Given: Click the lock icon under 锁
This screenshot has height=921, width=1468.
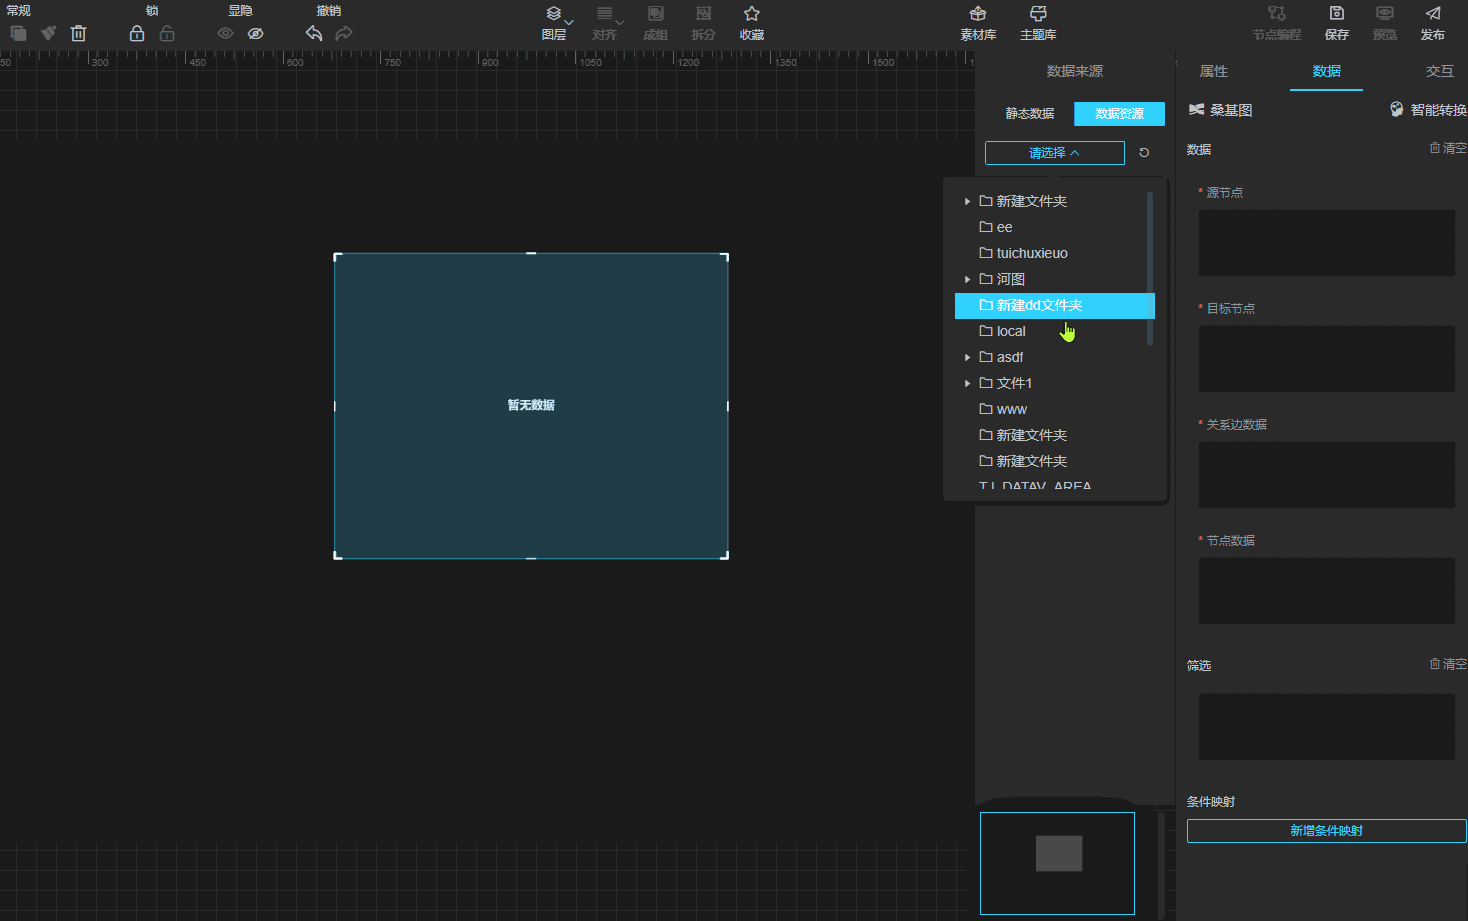Looking at the screenshot, I should point(137,33).
